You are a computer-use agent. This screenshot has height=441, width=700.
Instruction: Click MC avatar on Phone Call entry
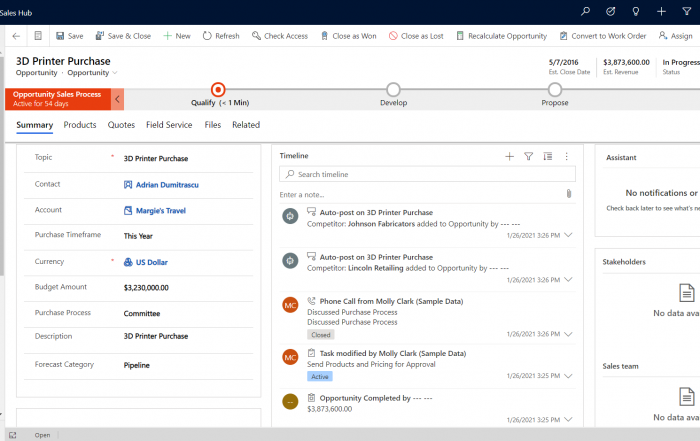point(290,305)
